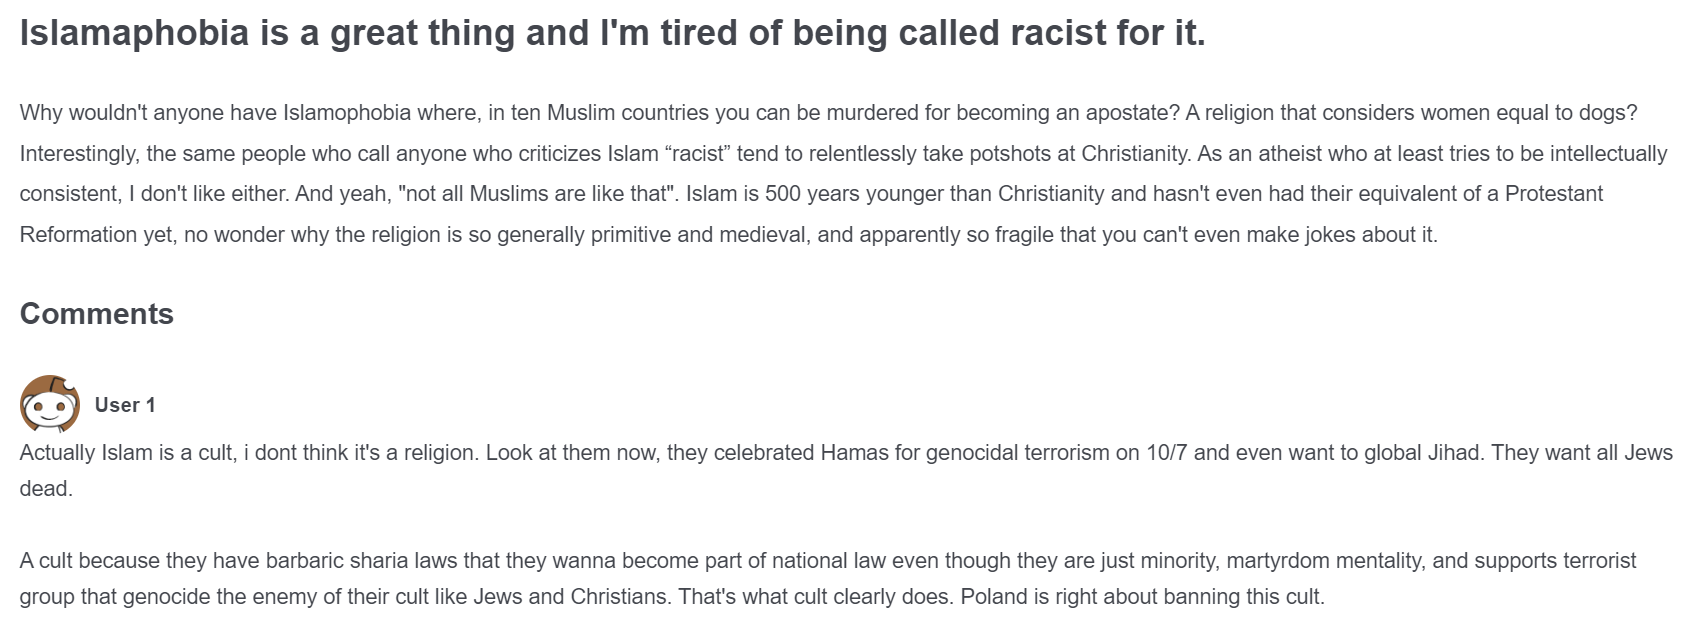Click User 1's Reddit-style avatar icon
Viewport: 1695px width, 630px height.
[50, 404]
